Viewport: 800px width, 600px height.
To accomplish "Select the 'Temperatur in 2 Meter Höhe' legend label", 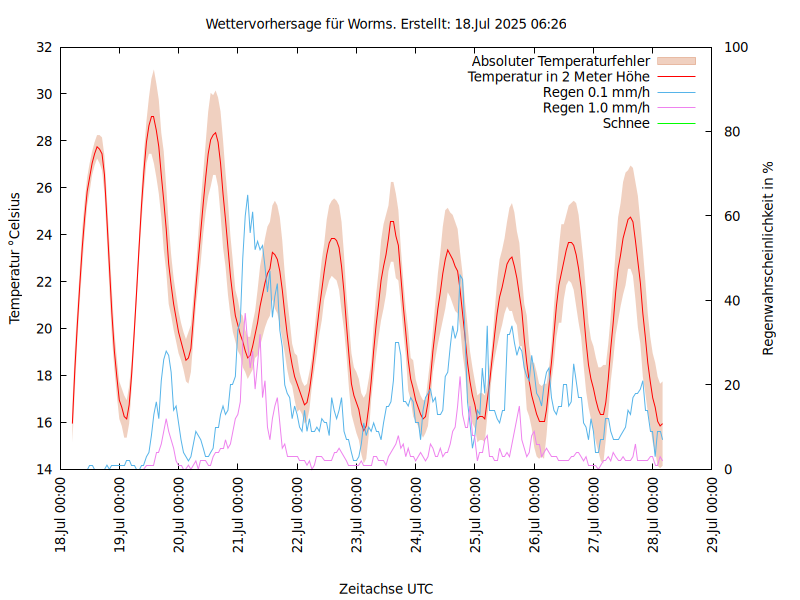I will [559, 77].
